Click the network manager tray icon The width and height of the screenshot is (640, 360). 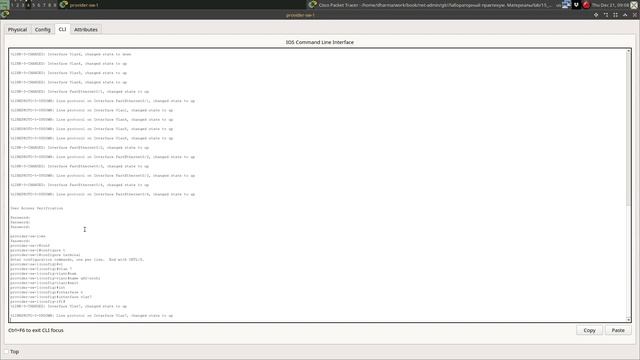pos(566,5)
